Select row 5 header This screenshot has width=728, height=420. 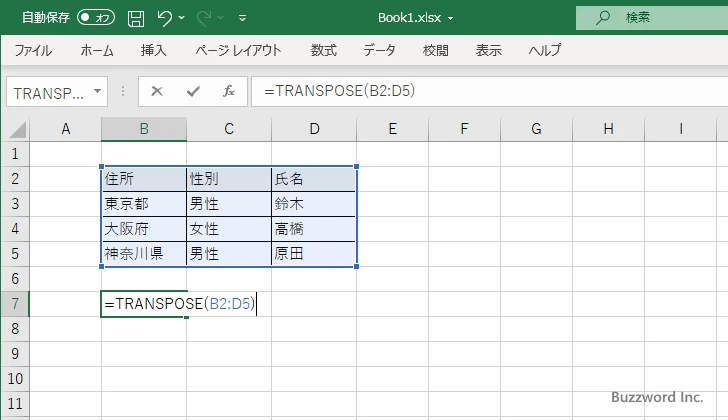[15, 254]
